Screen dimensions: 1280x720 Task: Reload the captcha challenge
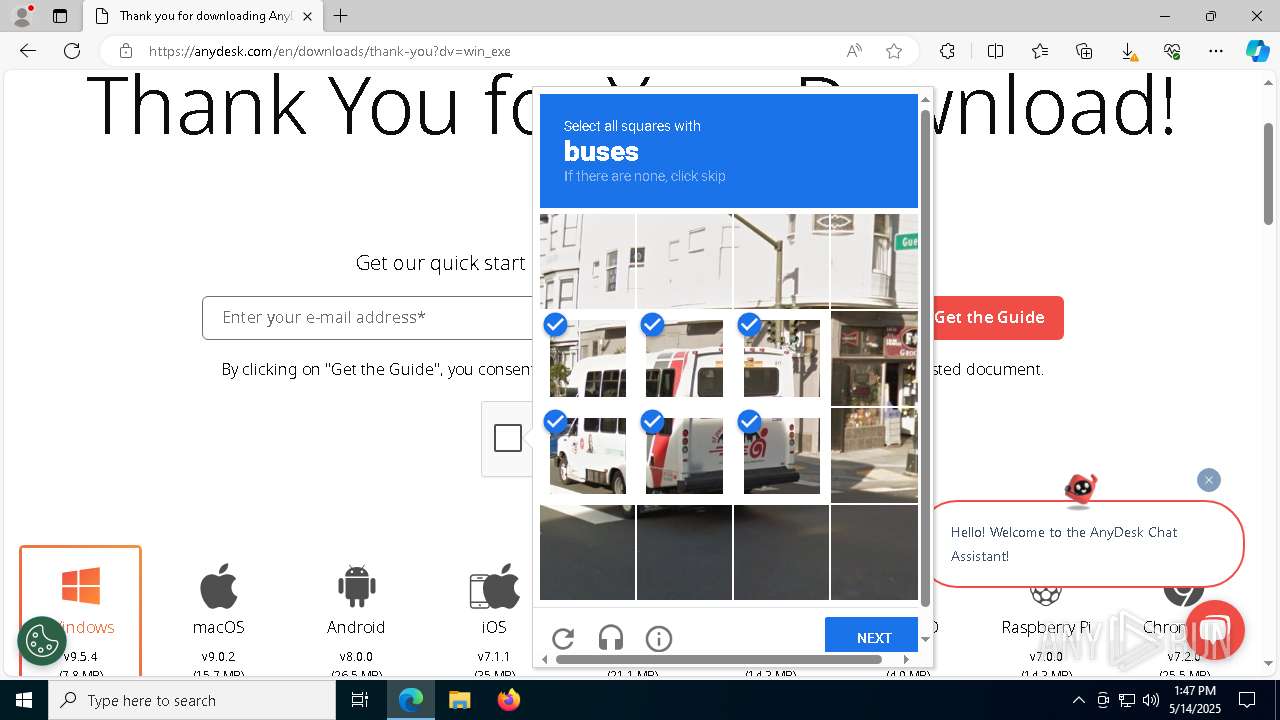563,638
